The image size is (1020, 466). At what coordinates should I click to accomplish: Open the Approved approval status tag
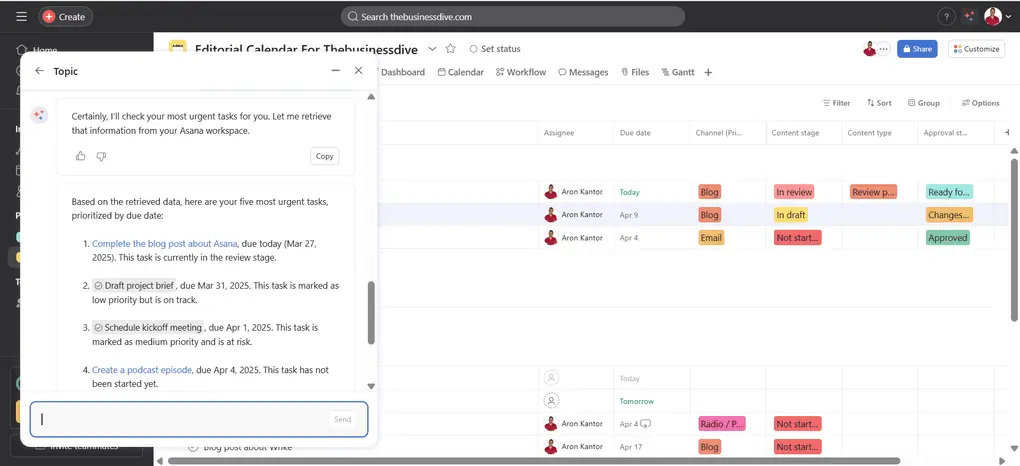[x=948, y=238]
